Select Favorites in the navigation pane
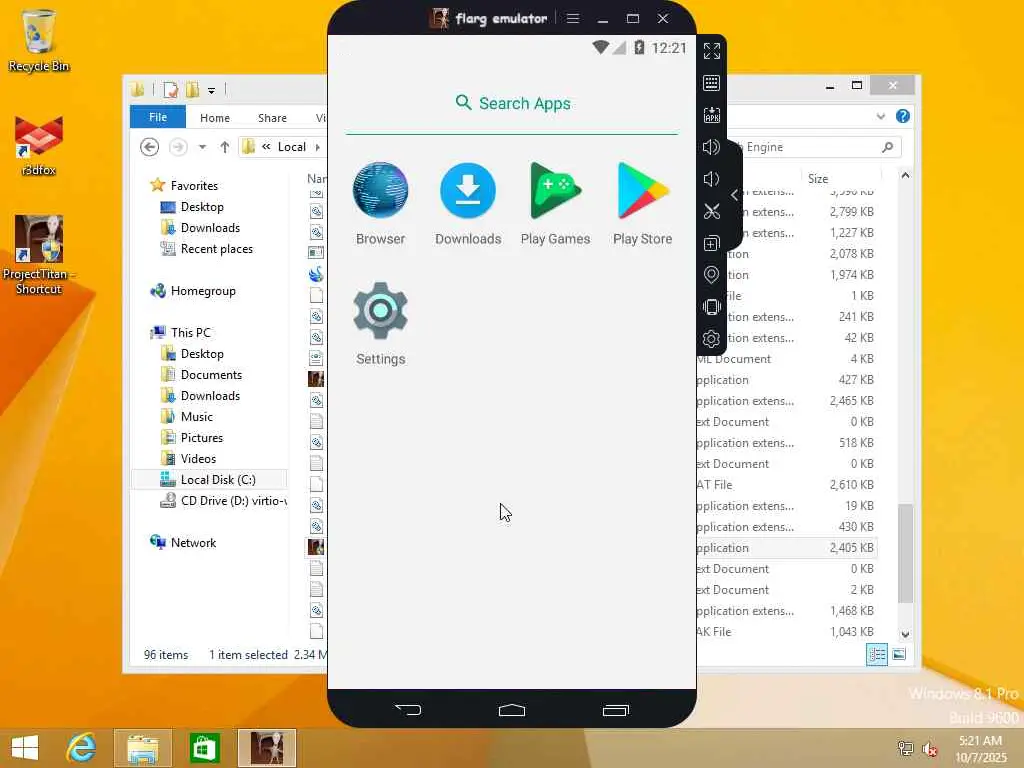 point(194,185)
